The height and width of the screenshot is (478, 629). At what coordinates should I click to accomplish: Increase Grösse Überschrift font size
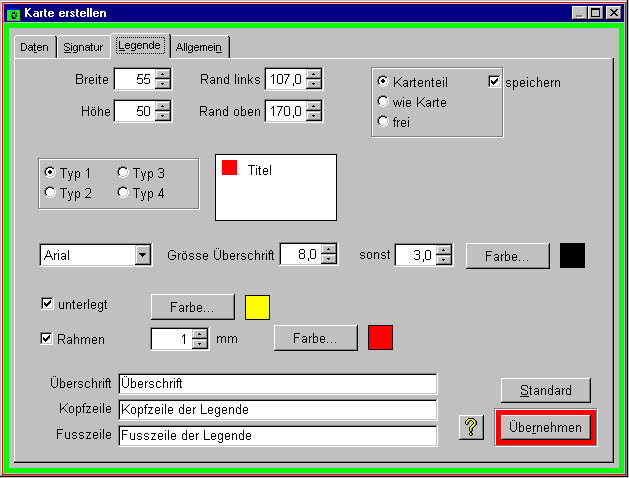(x=329, y=250)
